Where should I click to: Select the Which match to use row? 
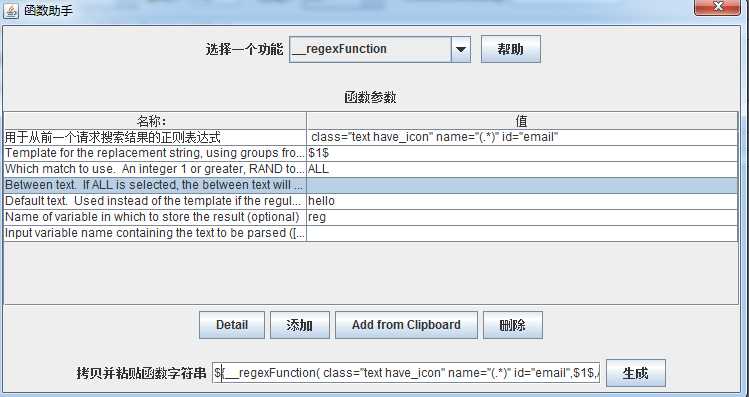tap(155, 170)
